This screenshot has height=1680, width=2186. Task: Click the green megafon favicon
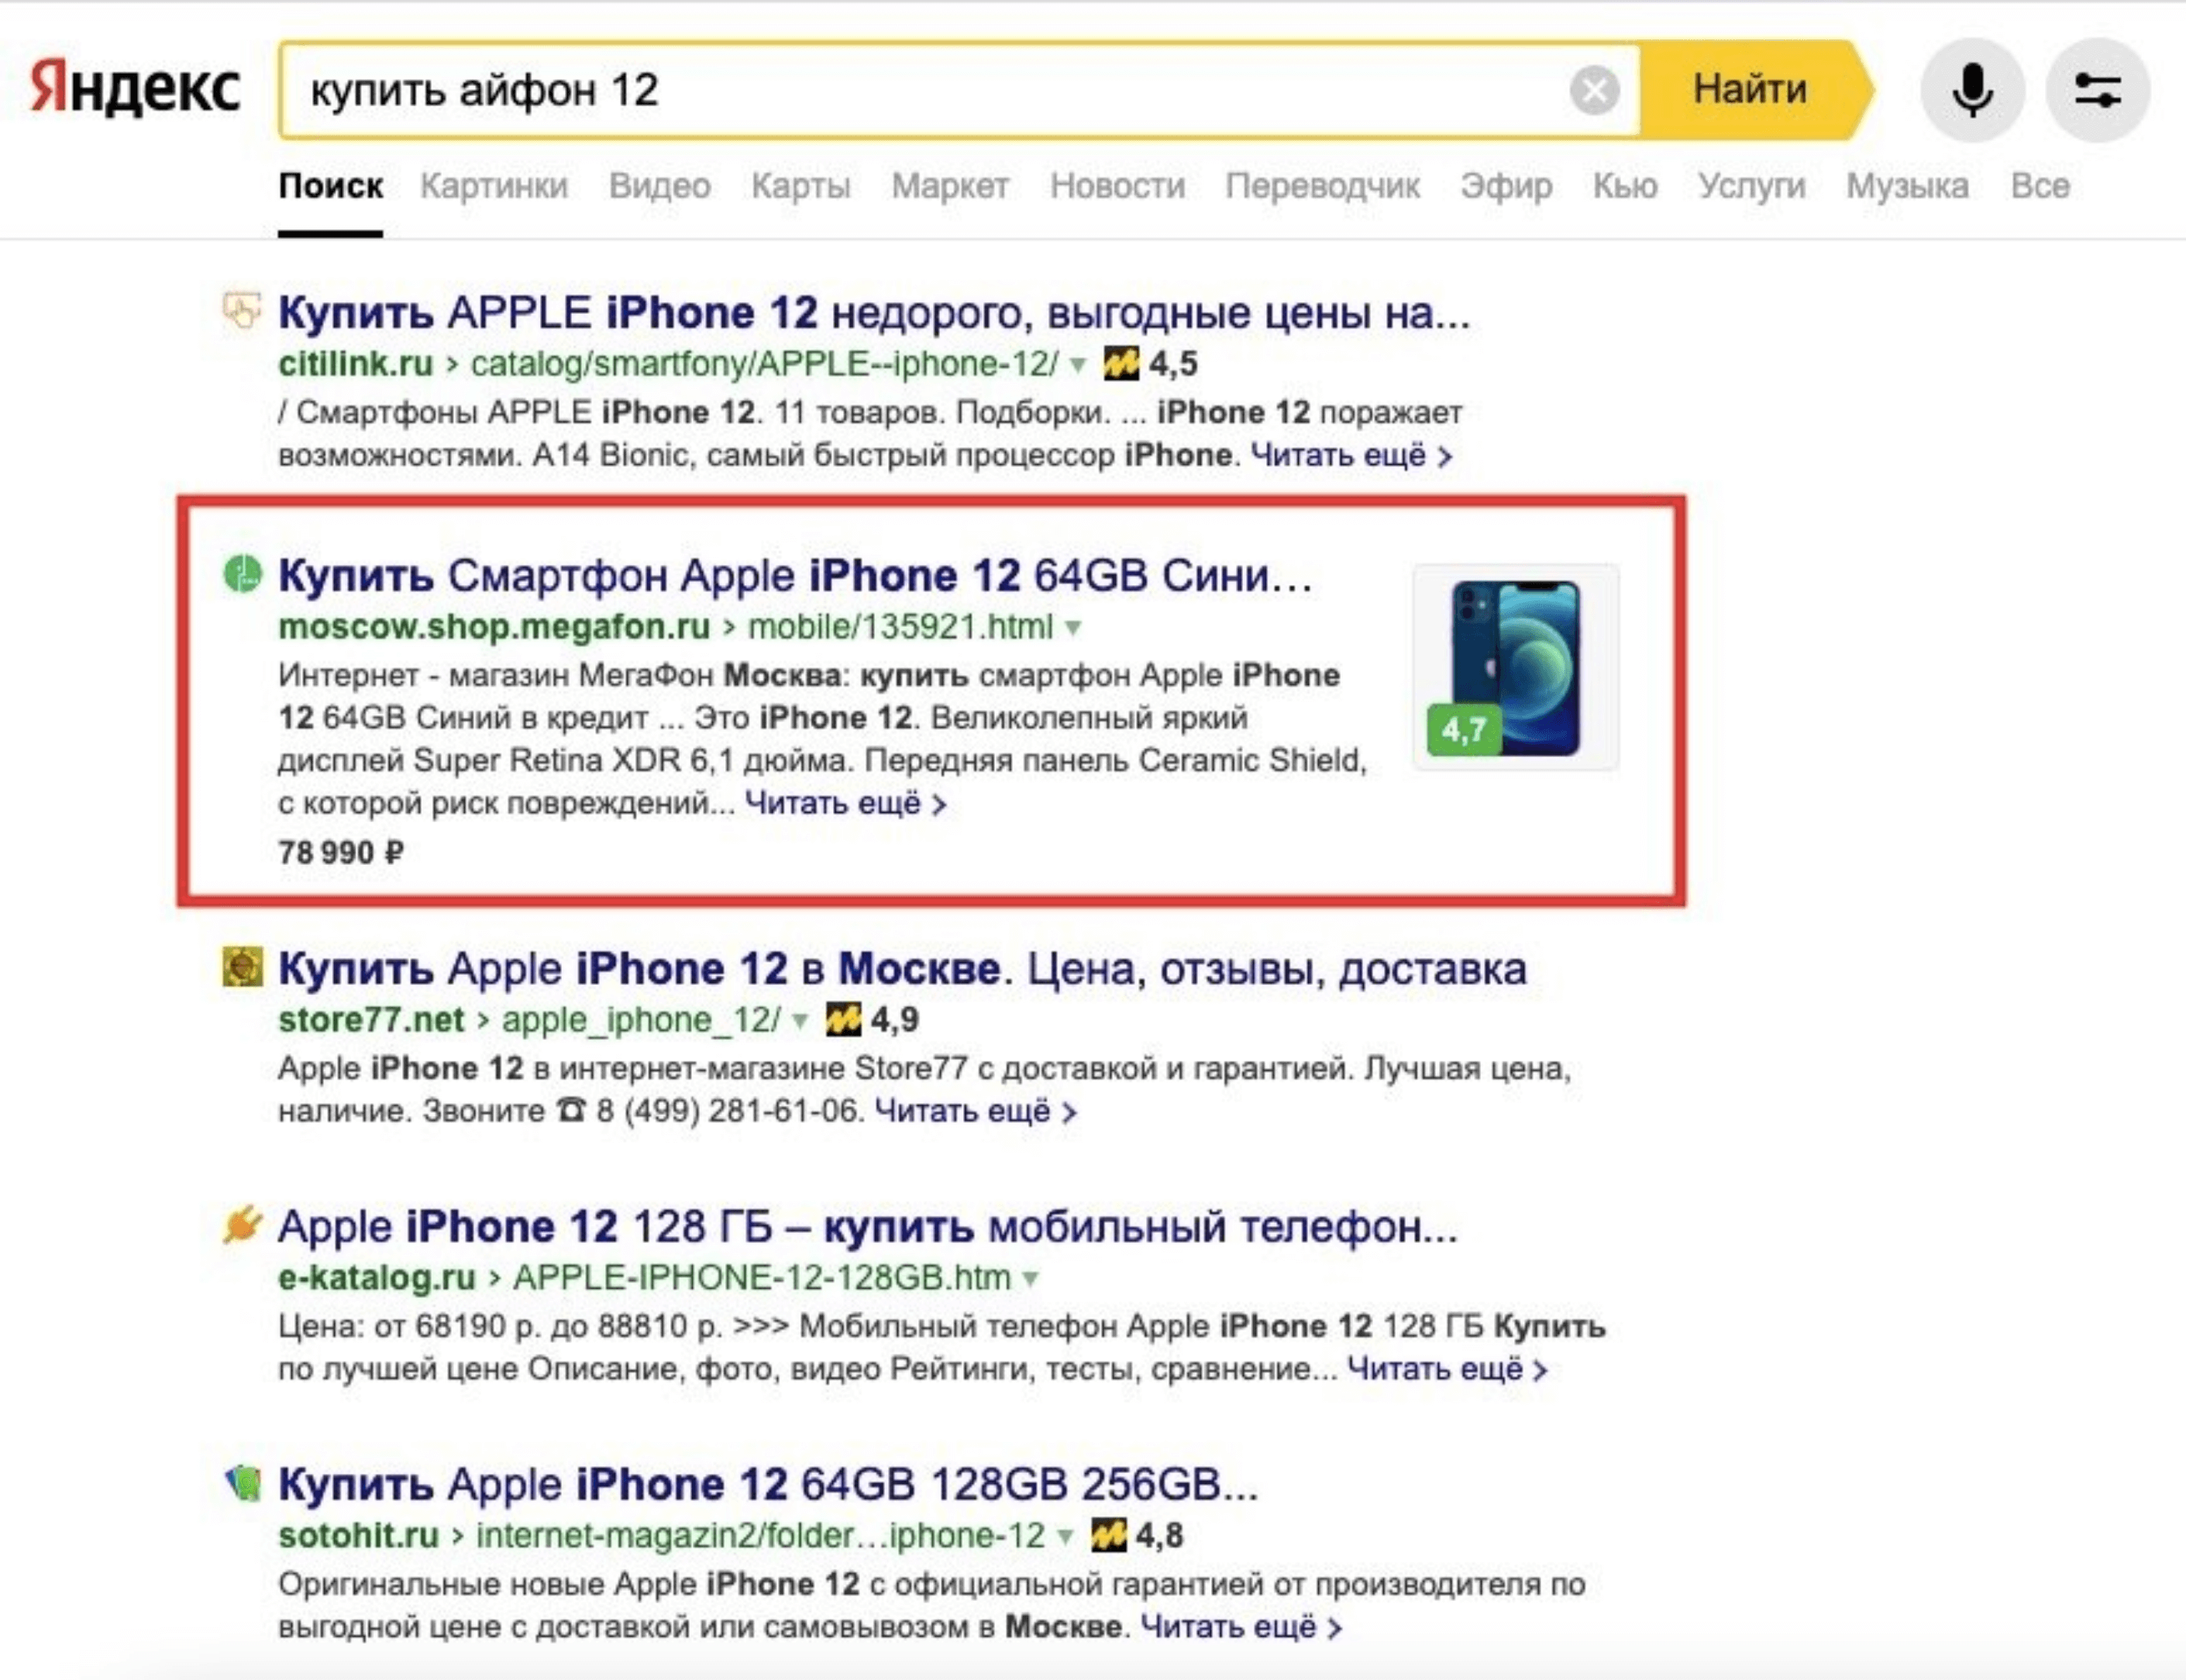click(x=242, y=574)
